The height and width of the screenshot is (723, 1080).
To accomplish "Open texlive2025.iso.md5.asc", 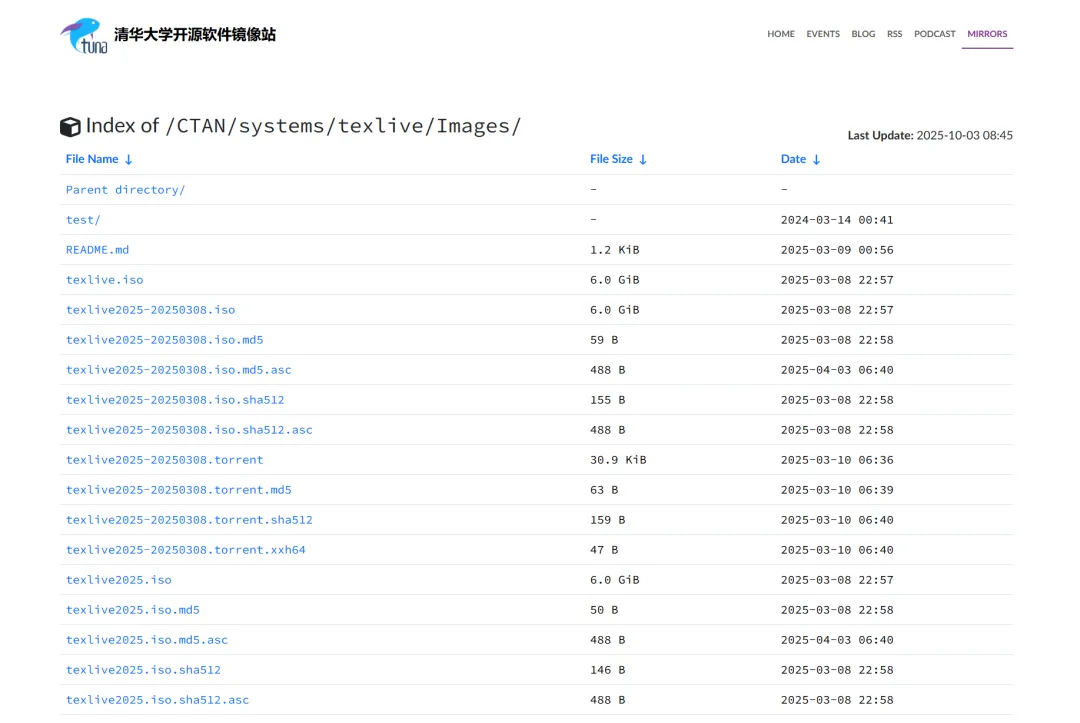I will [147, 640].
